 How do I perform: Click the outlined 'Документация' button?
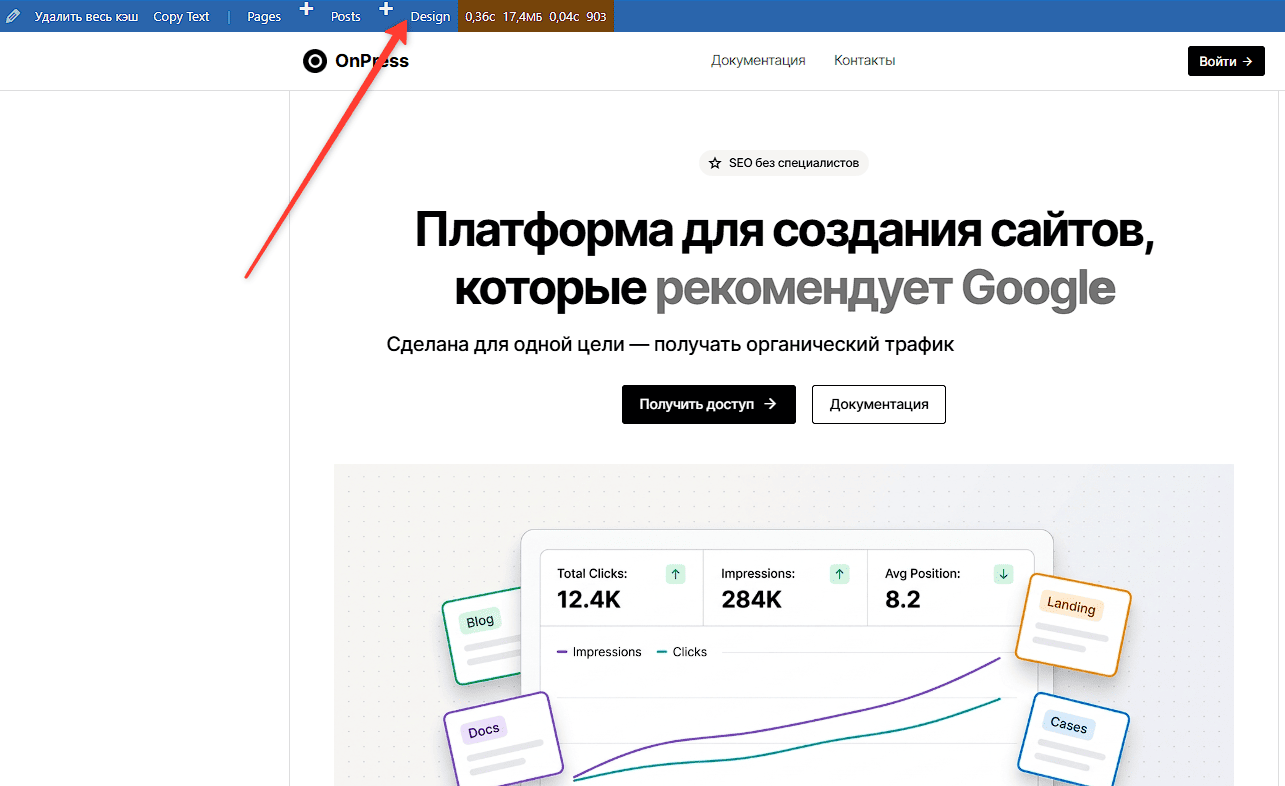879,404
